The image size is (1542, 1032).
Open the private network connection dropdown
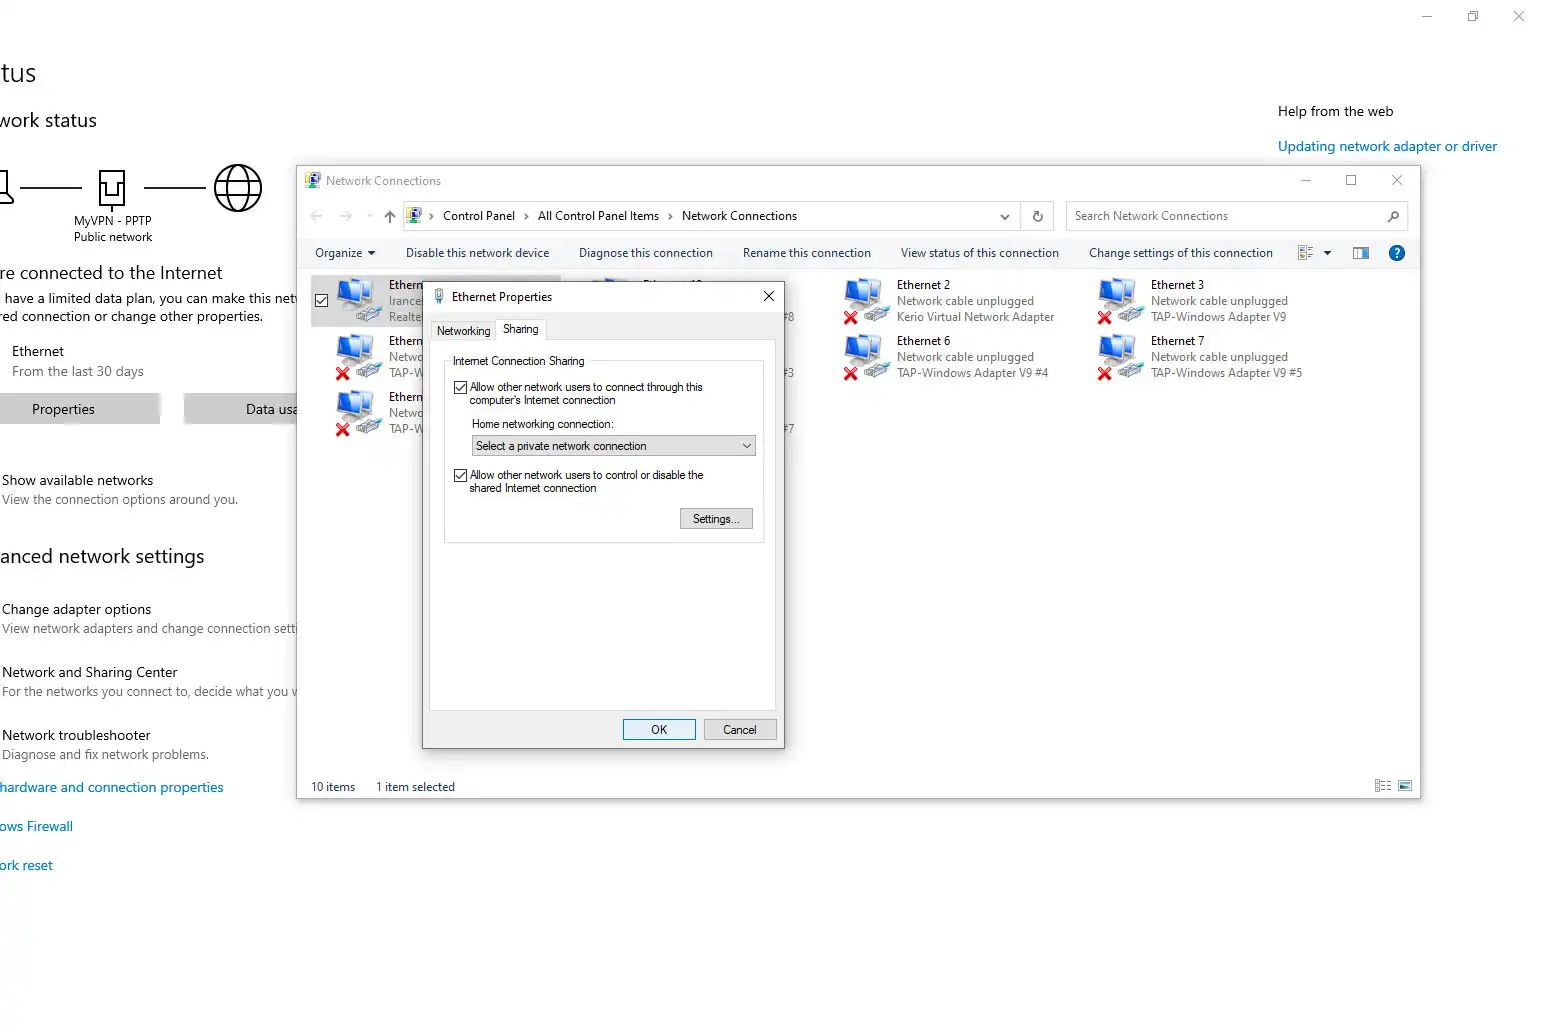[613, 446]
